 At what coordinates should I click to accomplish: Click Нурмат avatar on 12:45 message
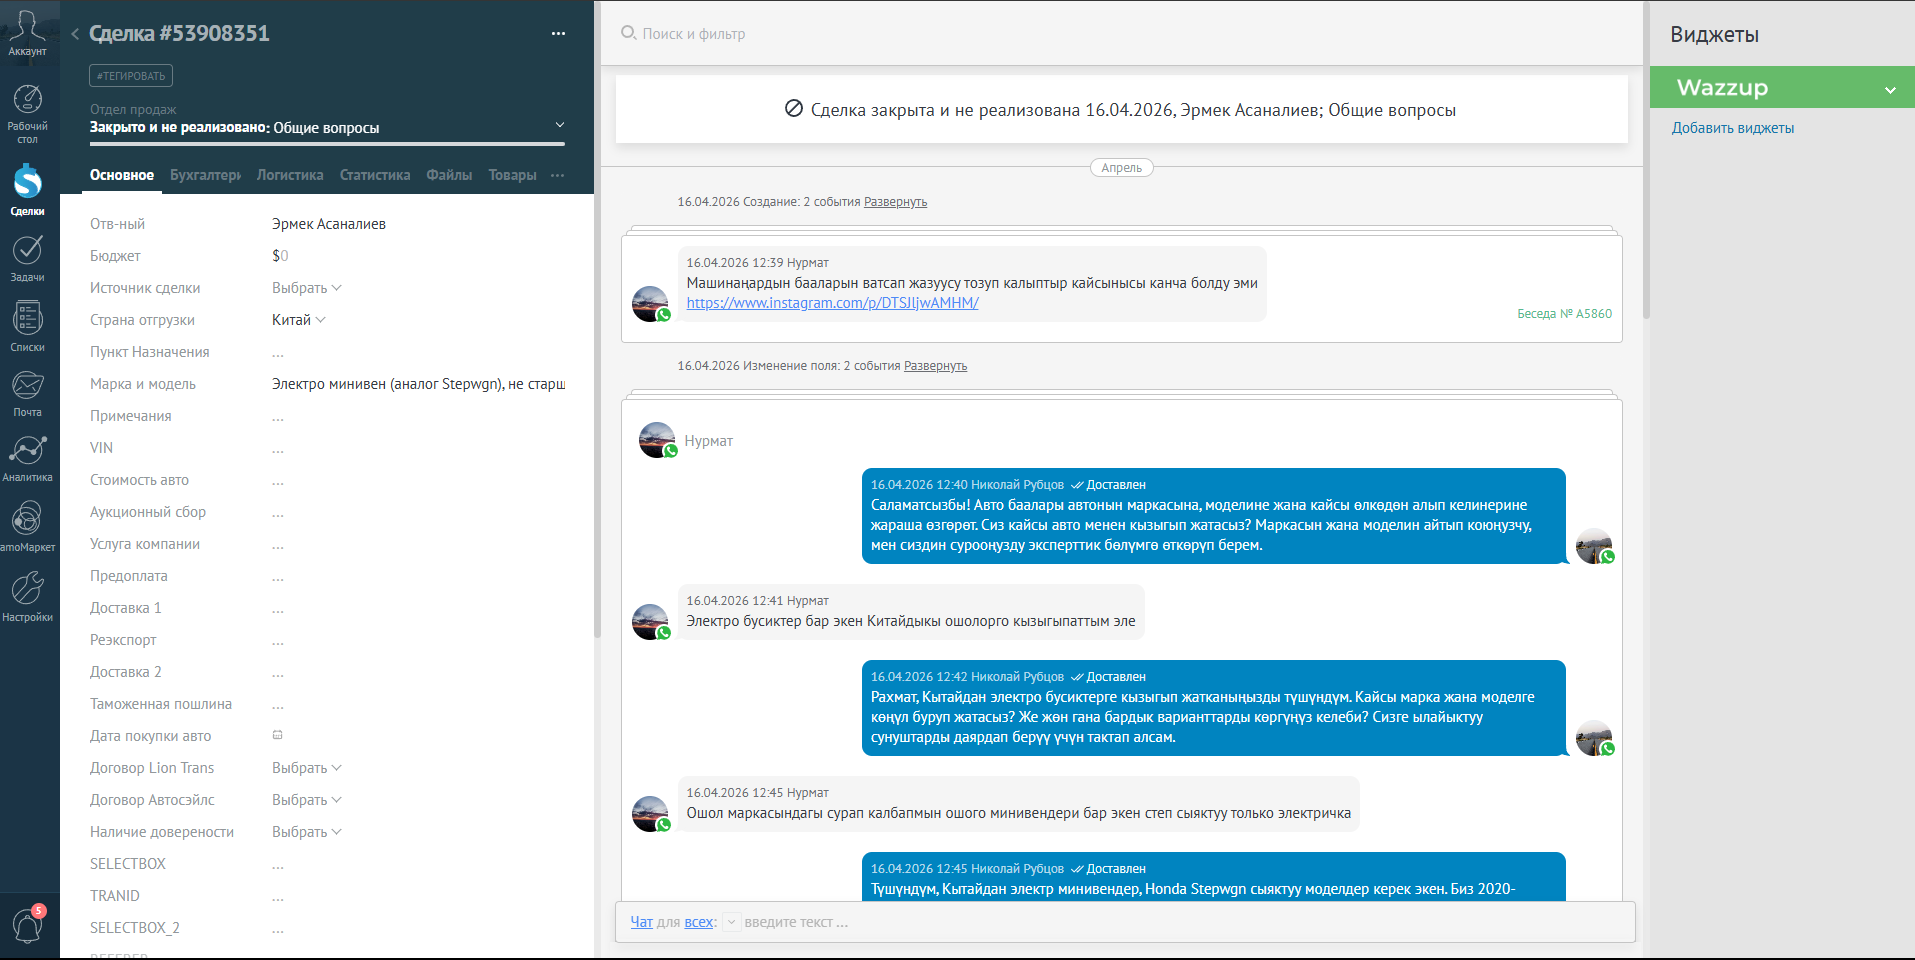[x=651, y=814]
